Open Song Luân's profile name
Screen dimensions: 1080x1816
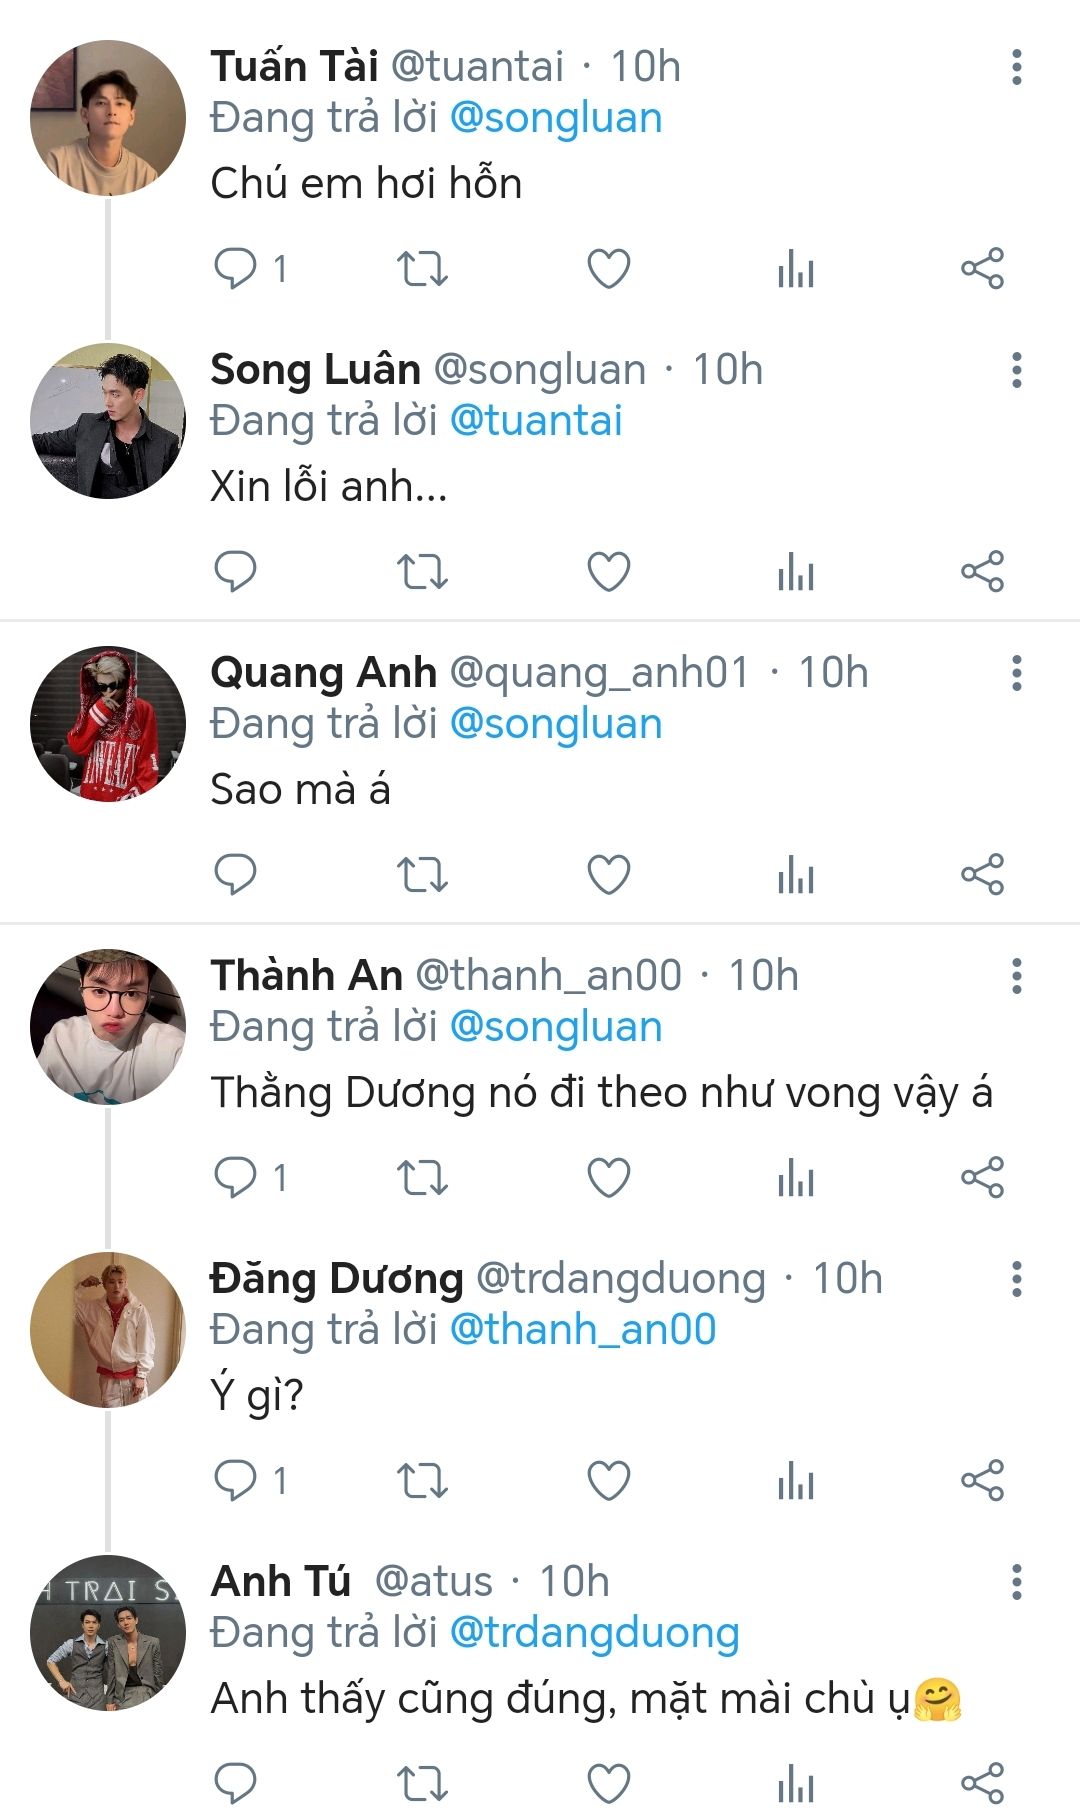(315, 370)
